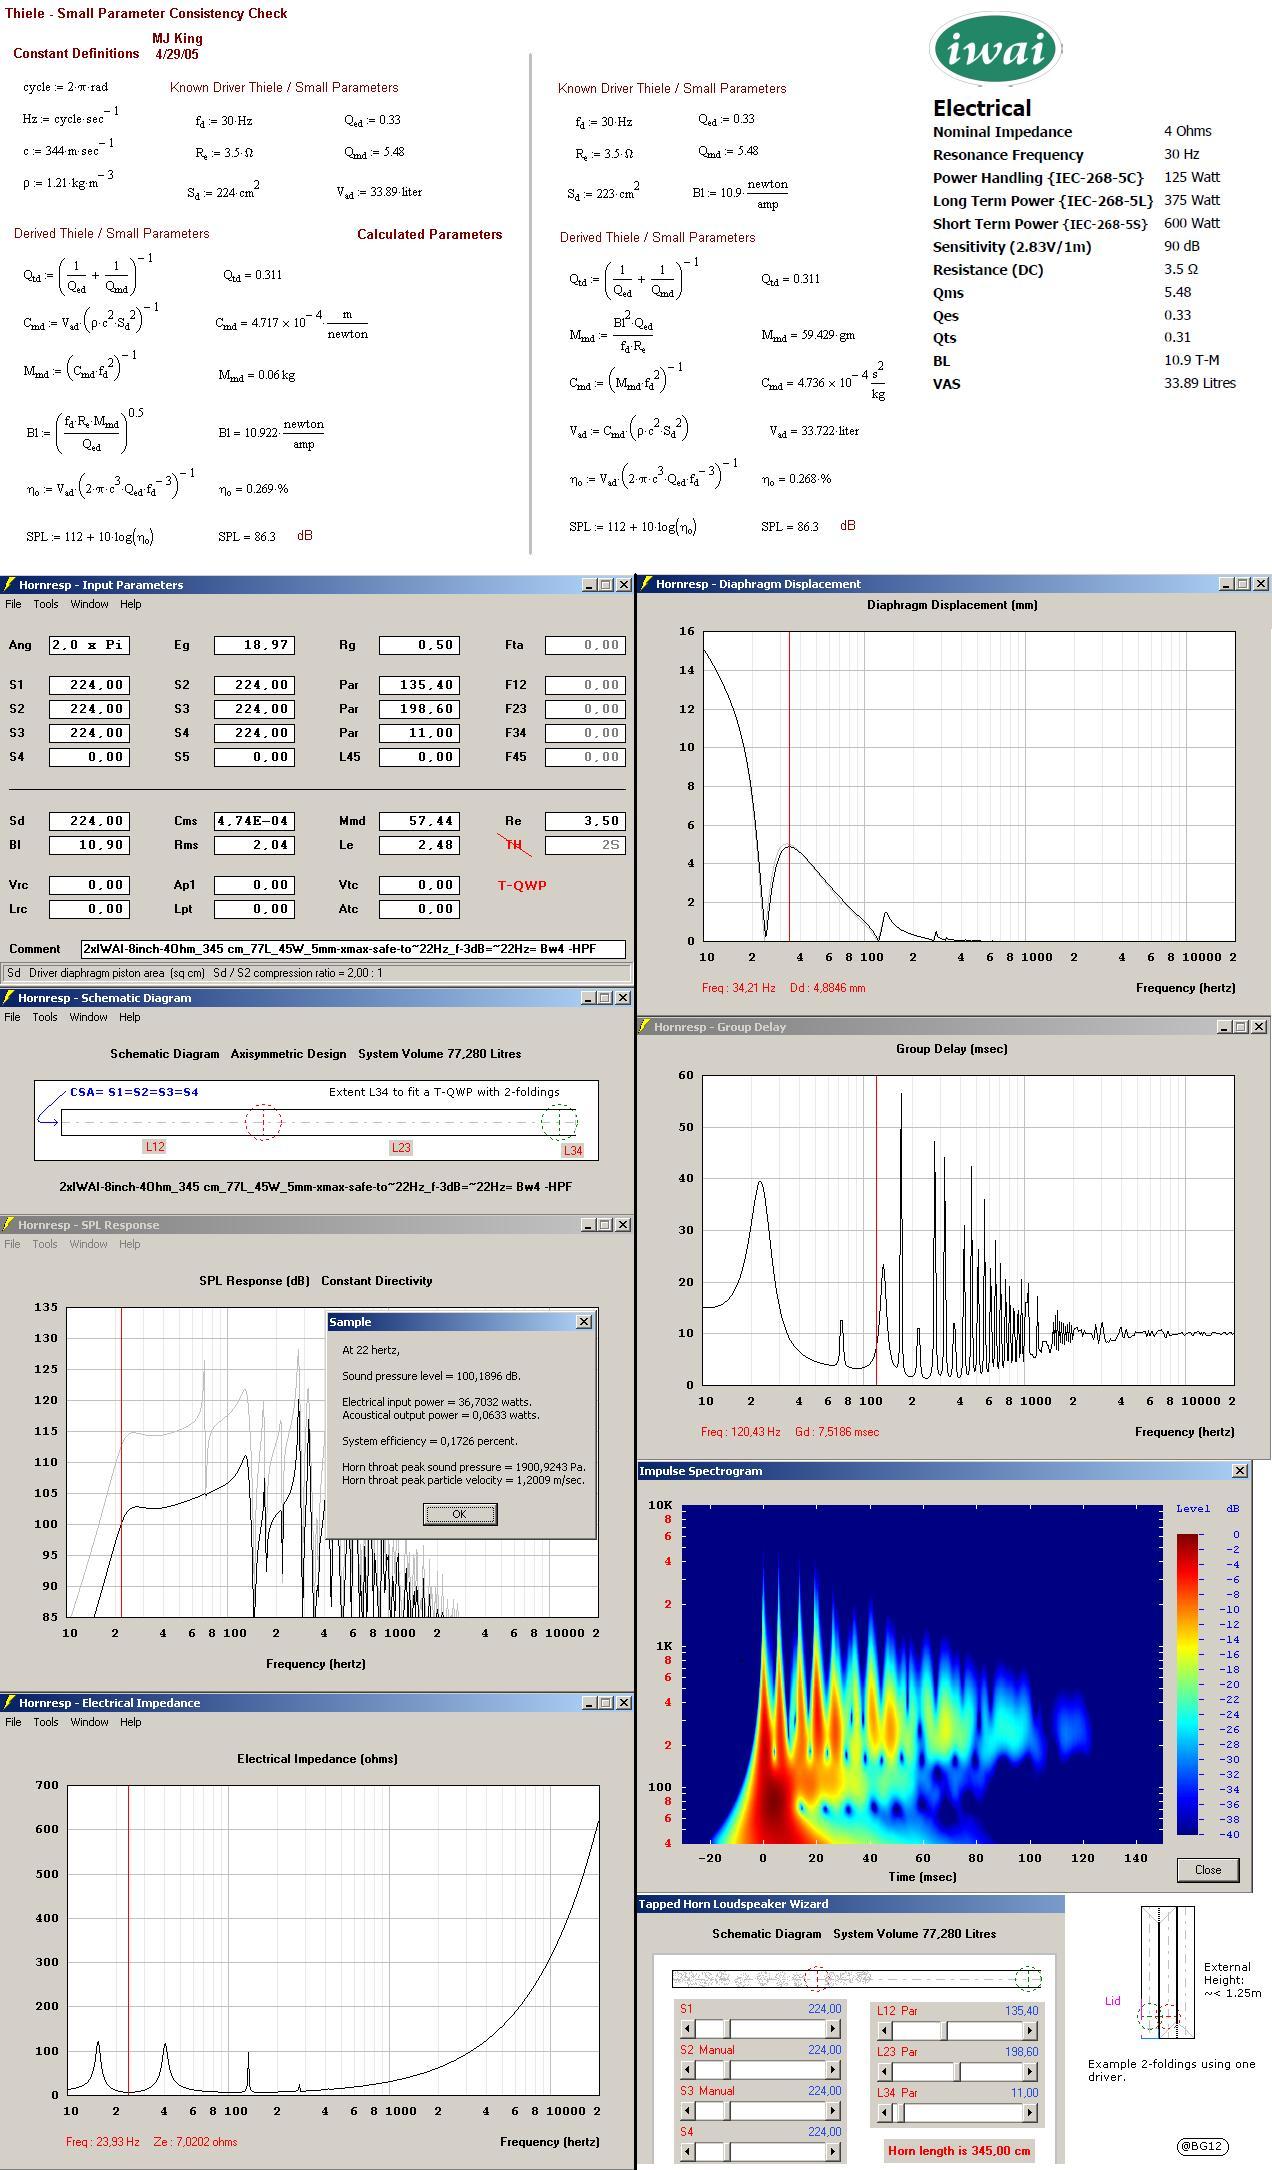Open File menu in Schematic Diagram window
1272x2170 pixels.
tap(12, 1017)
